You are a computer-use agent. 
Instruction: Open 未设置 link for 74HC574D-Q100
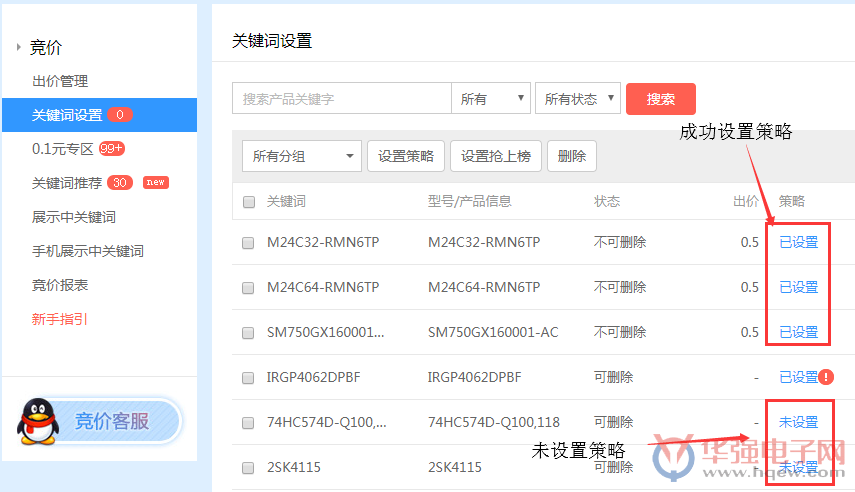tap(799, 422)
